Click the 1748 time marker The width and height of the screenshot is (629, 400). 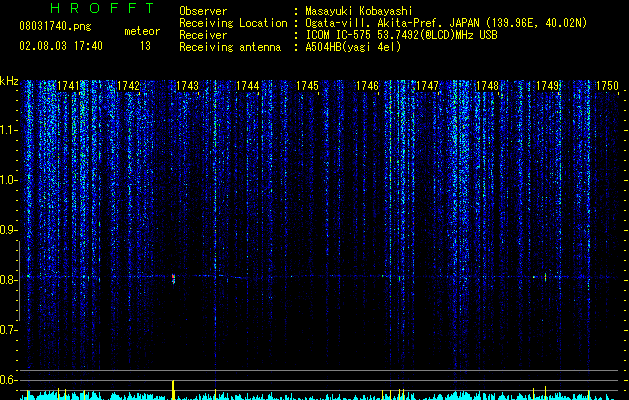(x=487, y=86)
